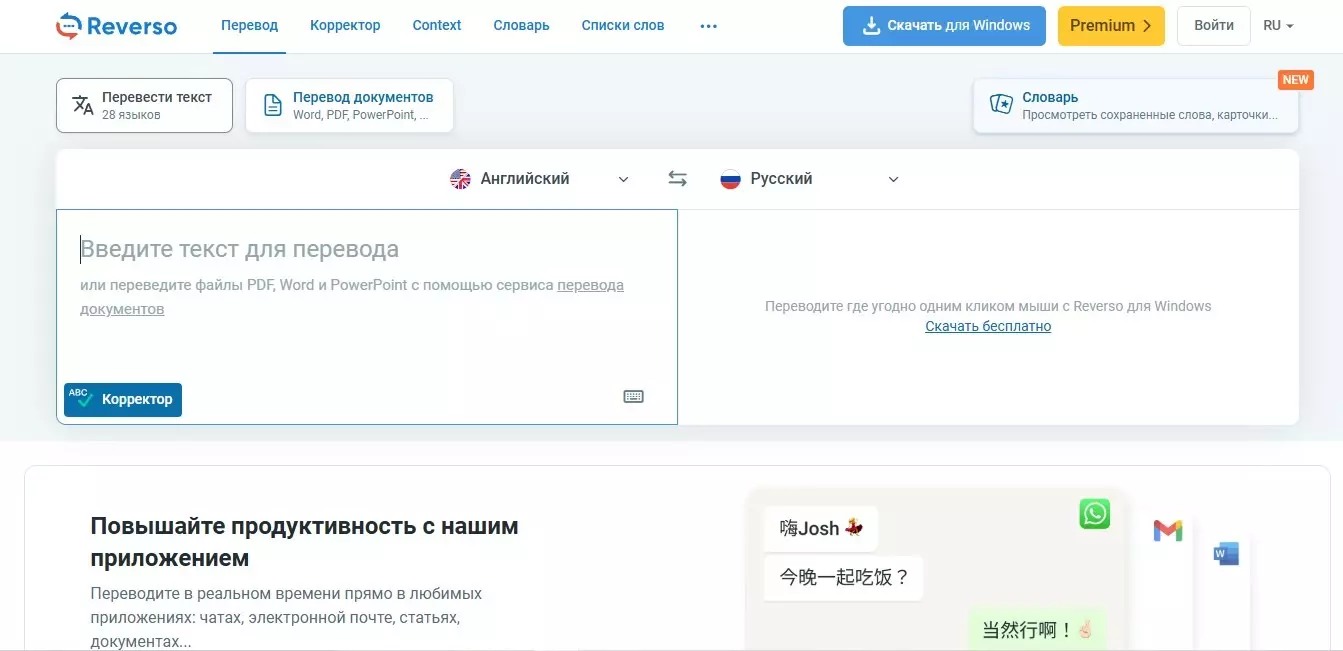Image resolution: width=1343 pixels, height=651 pixels.
Task: Open the Корректор tab in navigation
Action: click(345, 26)
